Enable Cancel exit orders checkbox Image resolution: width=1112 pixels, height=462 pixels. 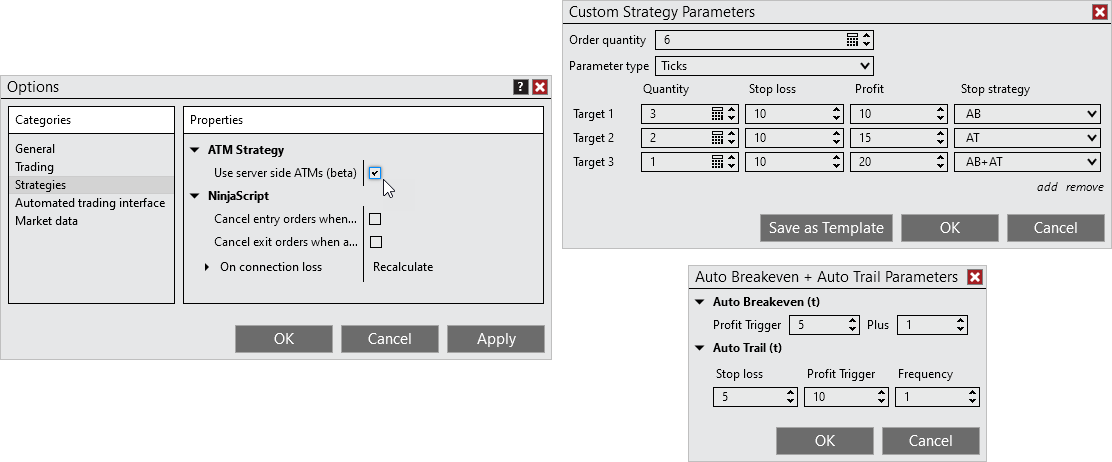375,242
